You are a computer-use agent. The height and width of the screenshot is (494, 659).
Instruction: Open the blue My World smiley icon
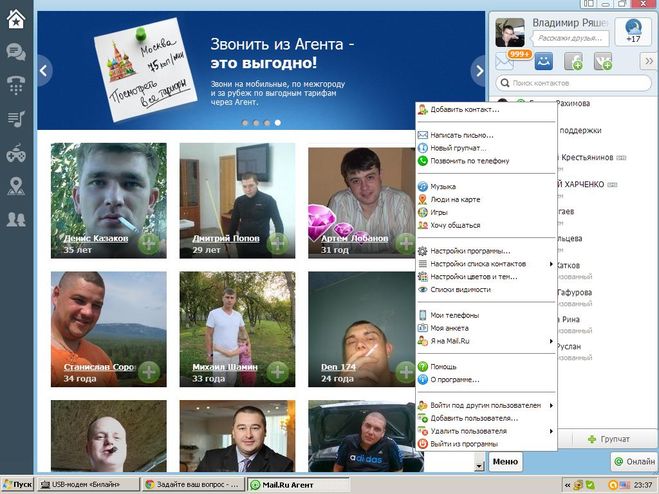pyautogui.click(x=543, y=62)
